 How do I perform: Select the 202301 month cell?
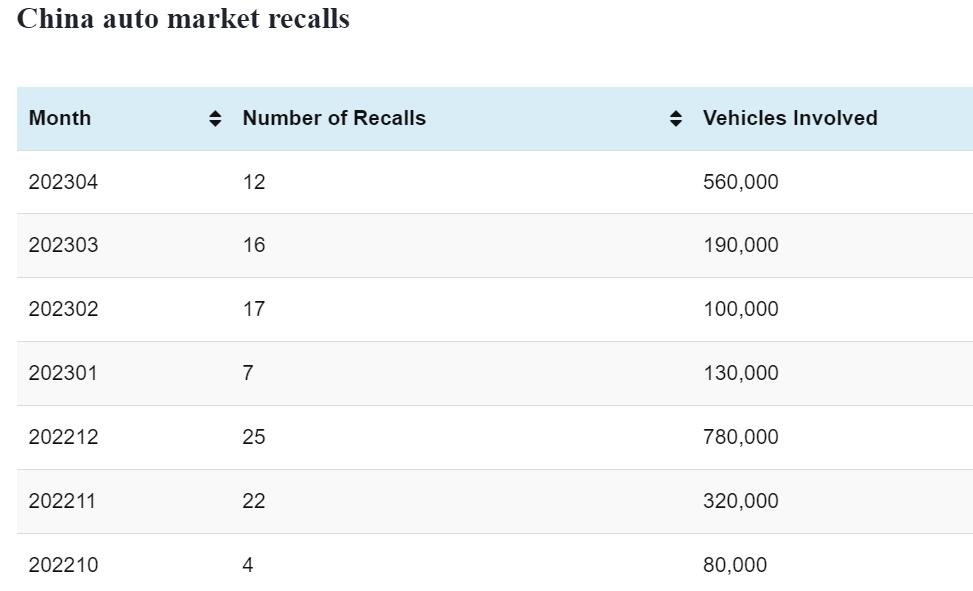tap(64, 374)
